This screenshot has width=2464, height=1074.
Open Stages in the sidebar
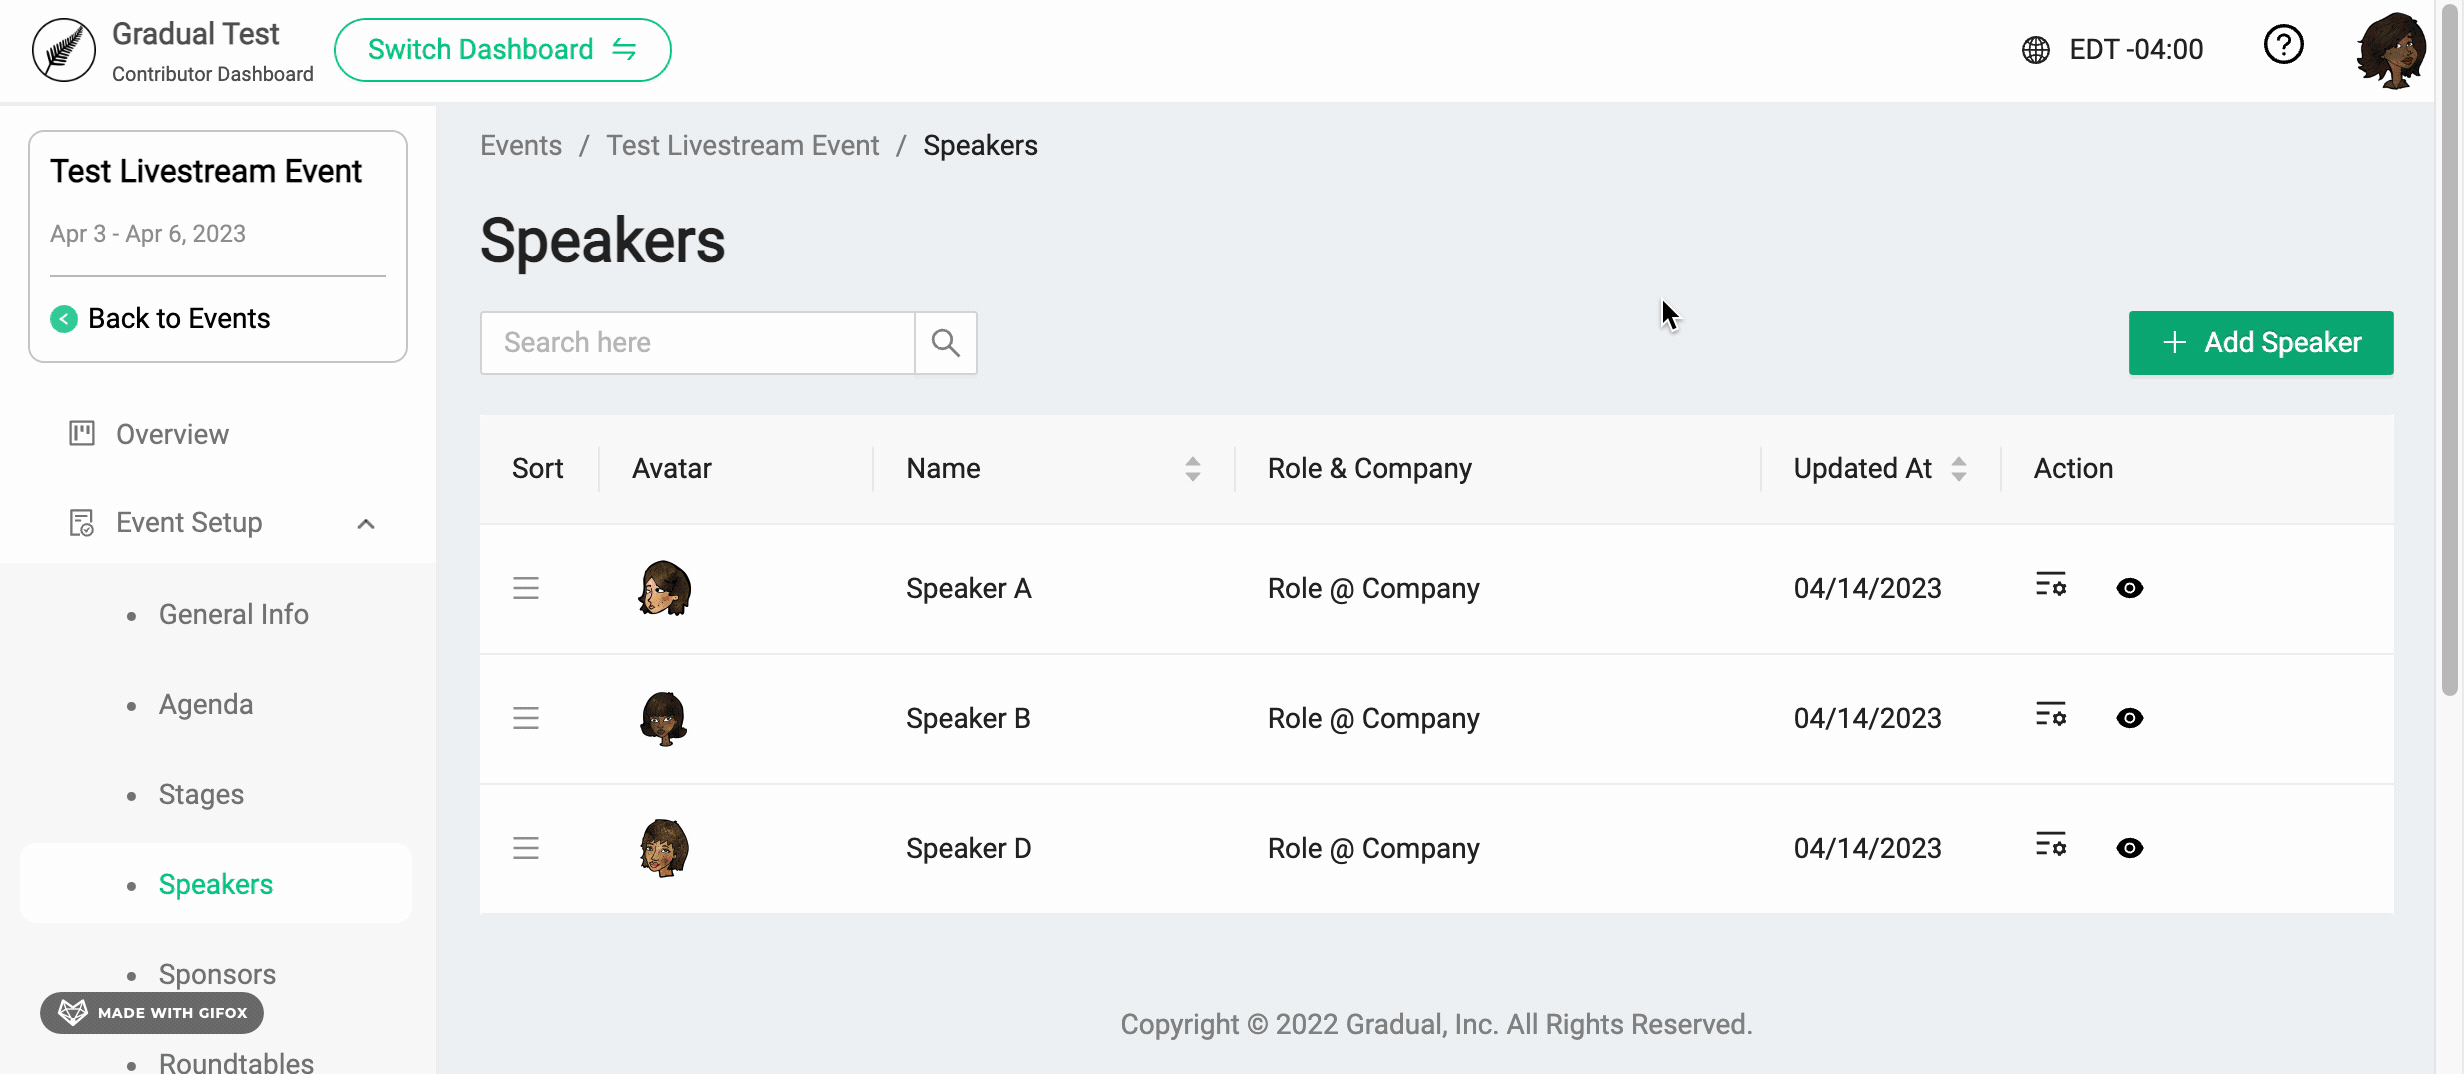201,794
